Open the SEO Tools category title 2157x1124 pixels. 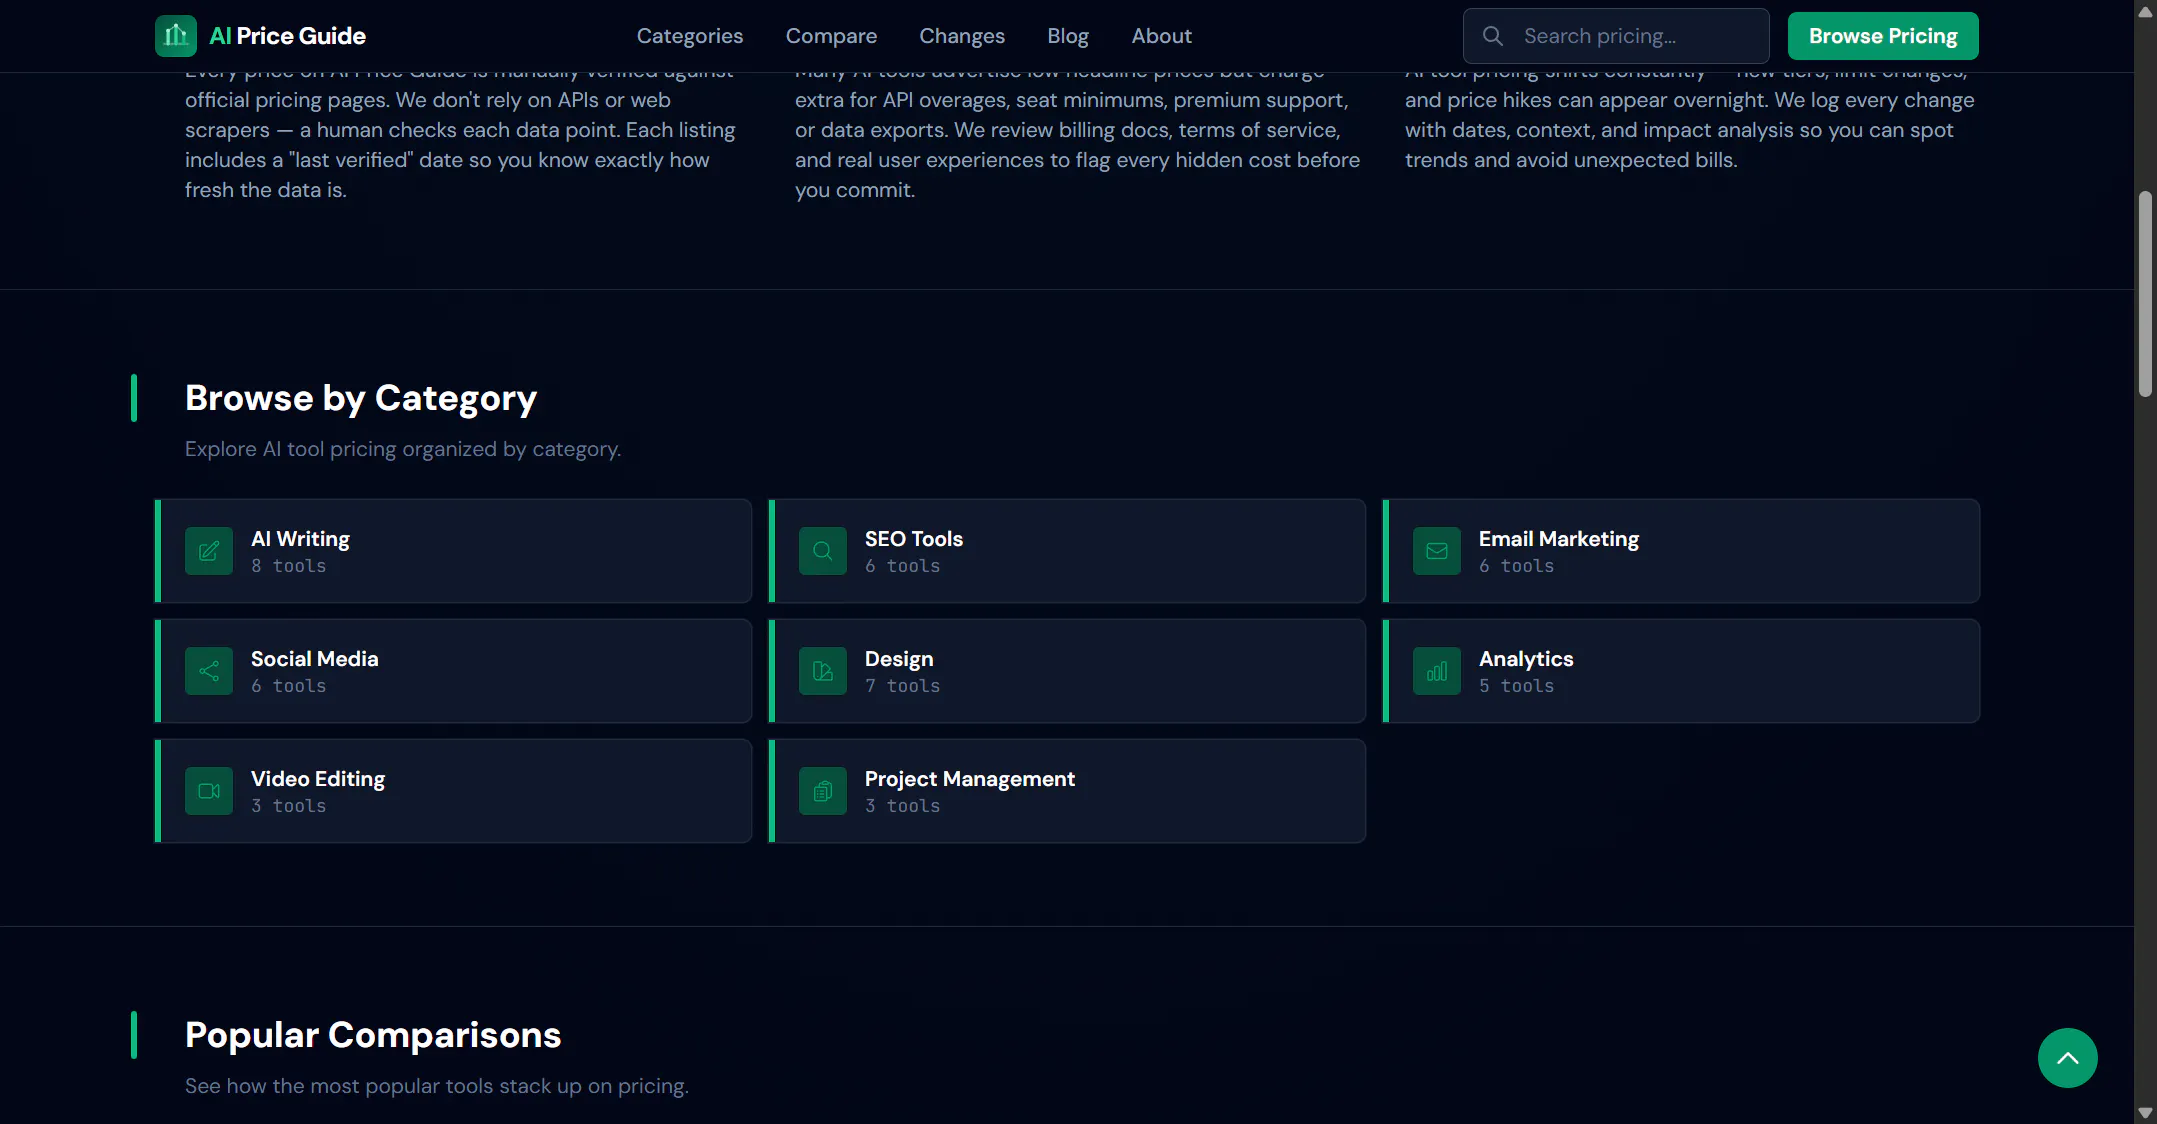pyautogui.click(x=914, y=539)
